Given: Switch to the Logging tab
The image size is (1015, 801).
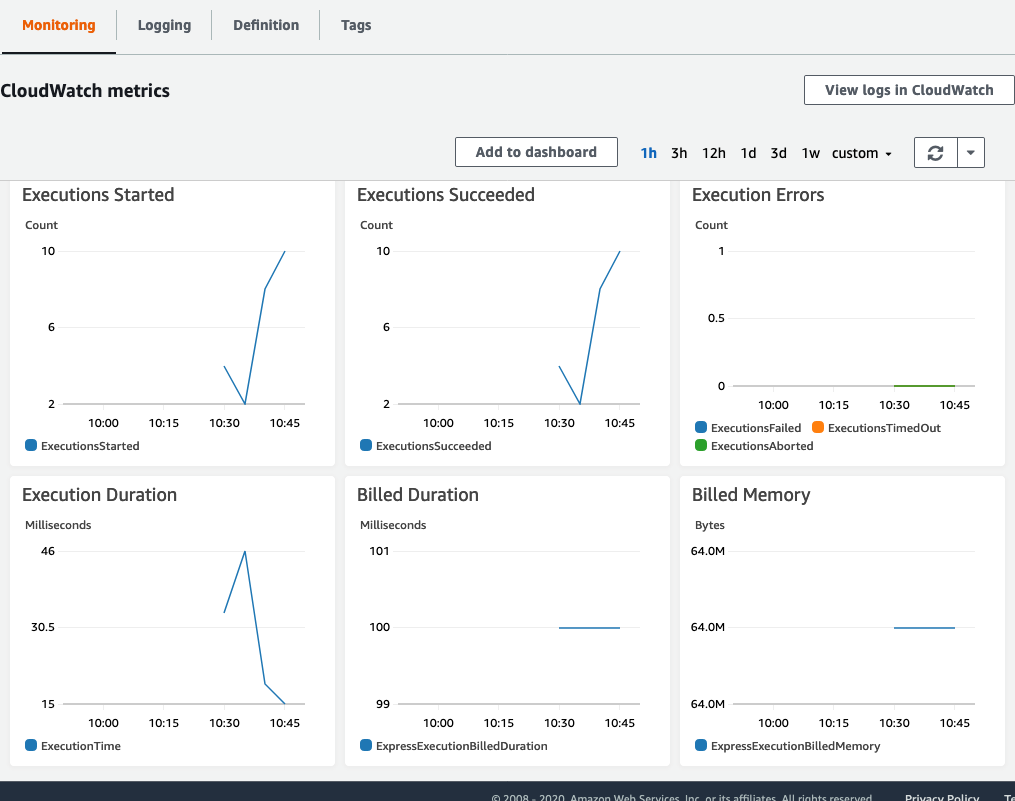Looking at the screenshot, I should 164,25.
